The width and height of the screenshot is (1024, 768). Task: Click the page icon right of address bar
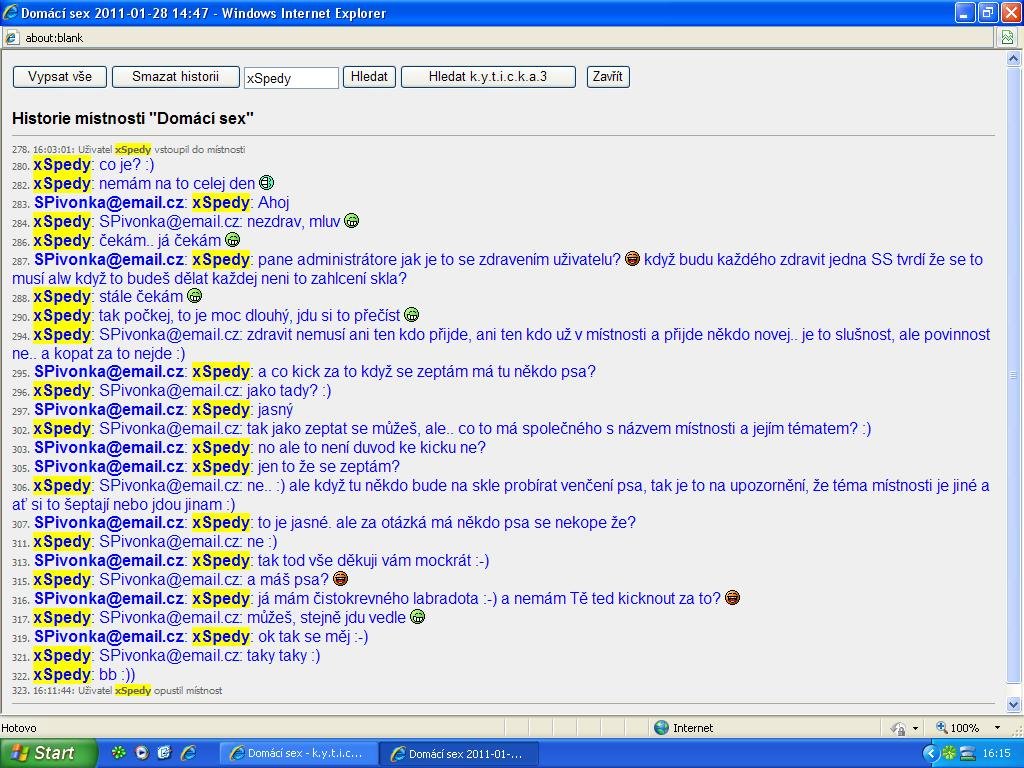point(1008,37)
